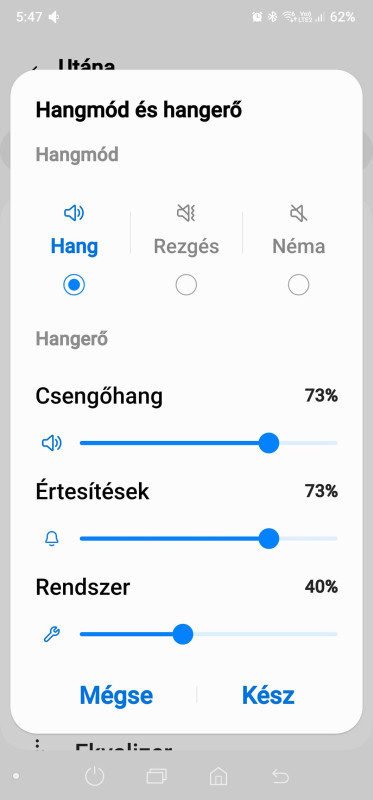Click the Csengőhang volume slider handle
The width and height of the screenshot is (373, 800).
point(269,443)
